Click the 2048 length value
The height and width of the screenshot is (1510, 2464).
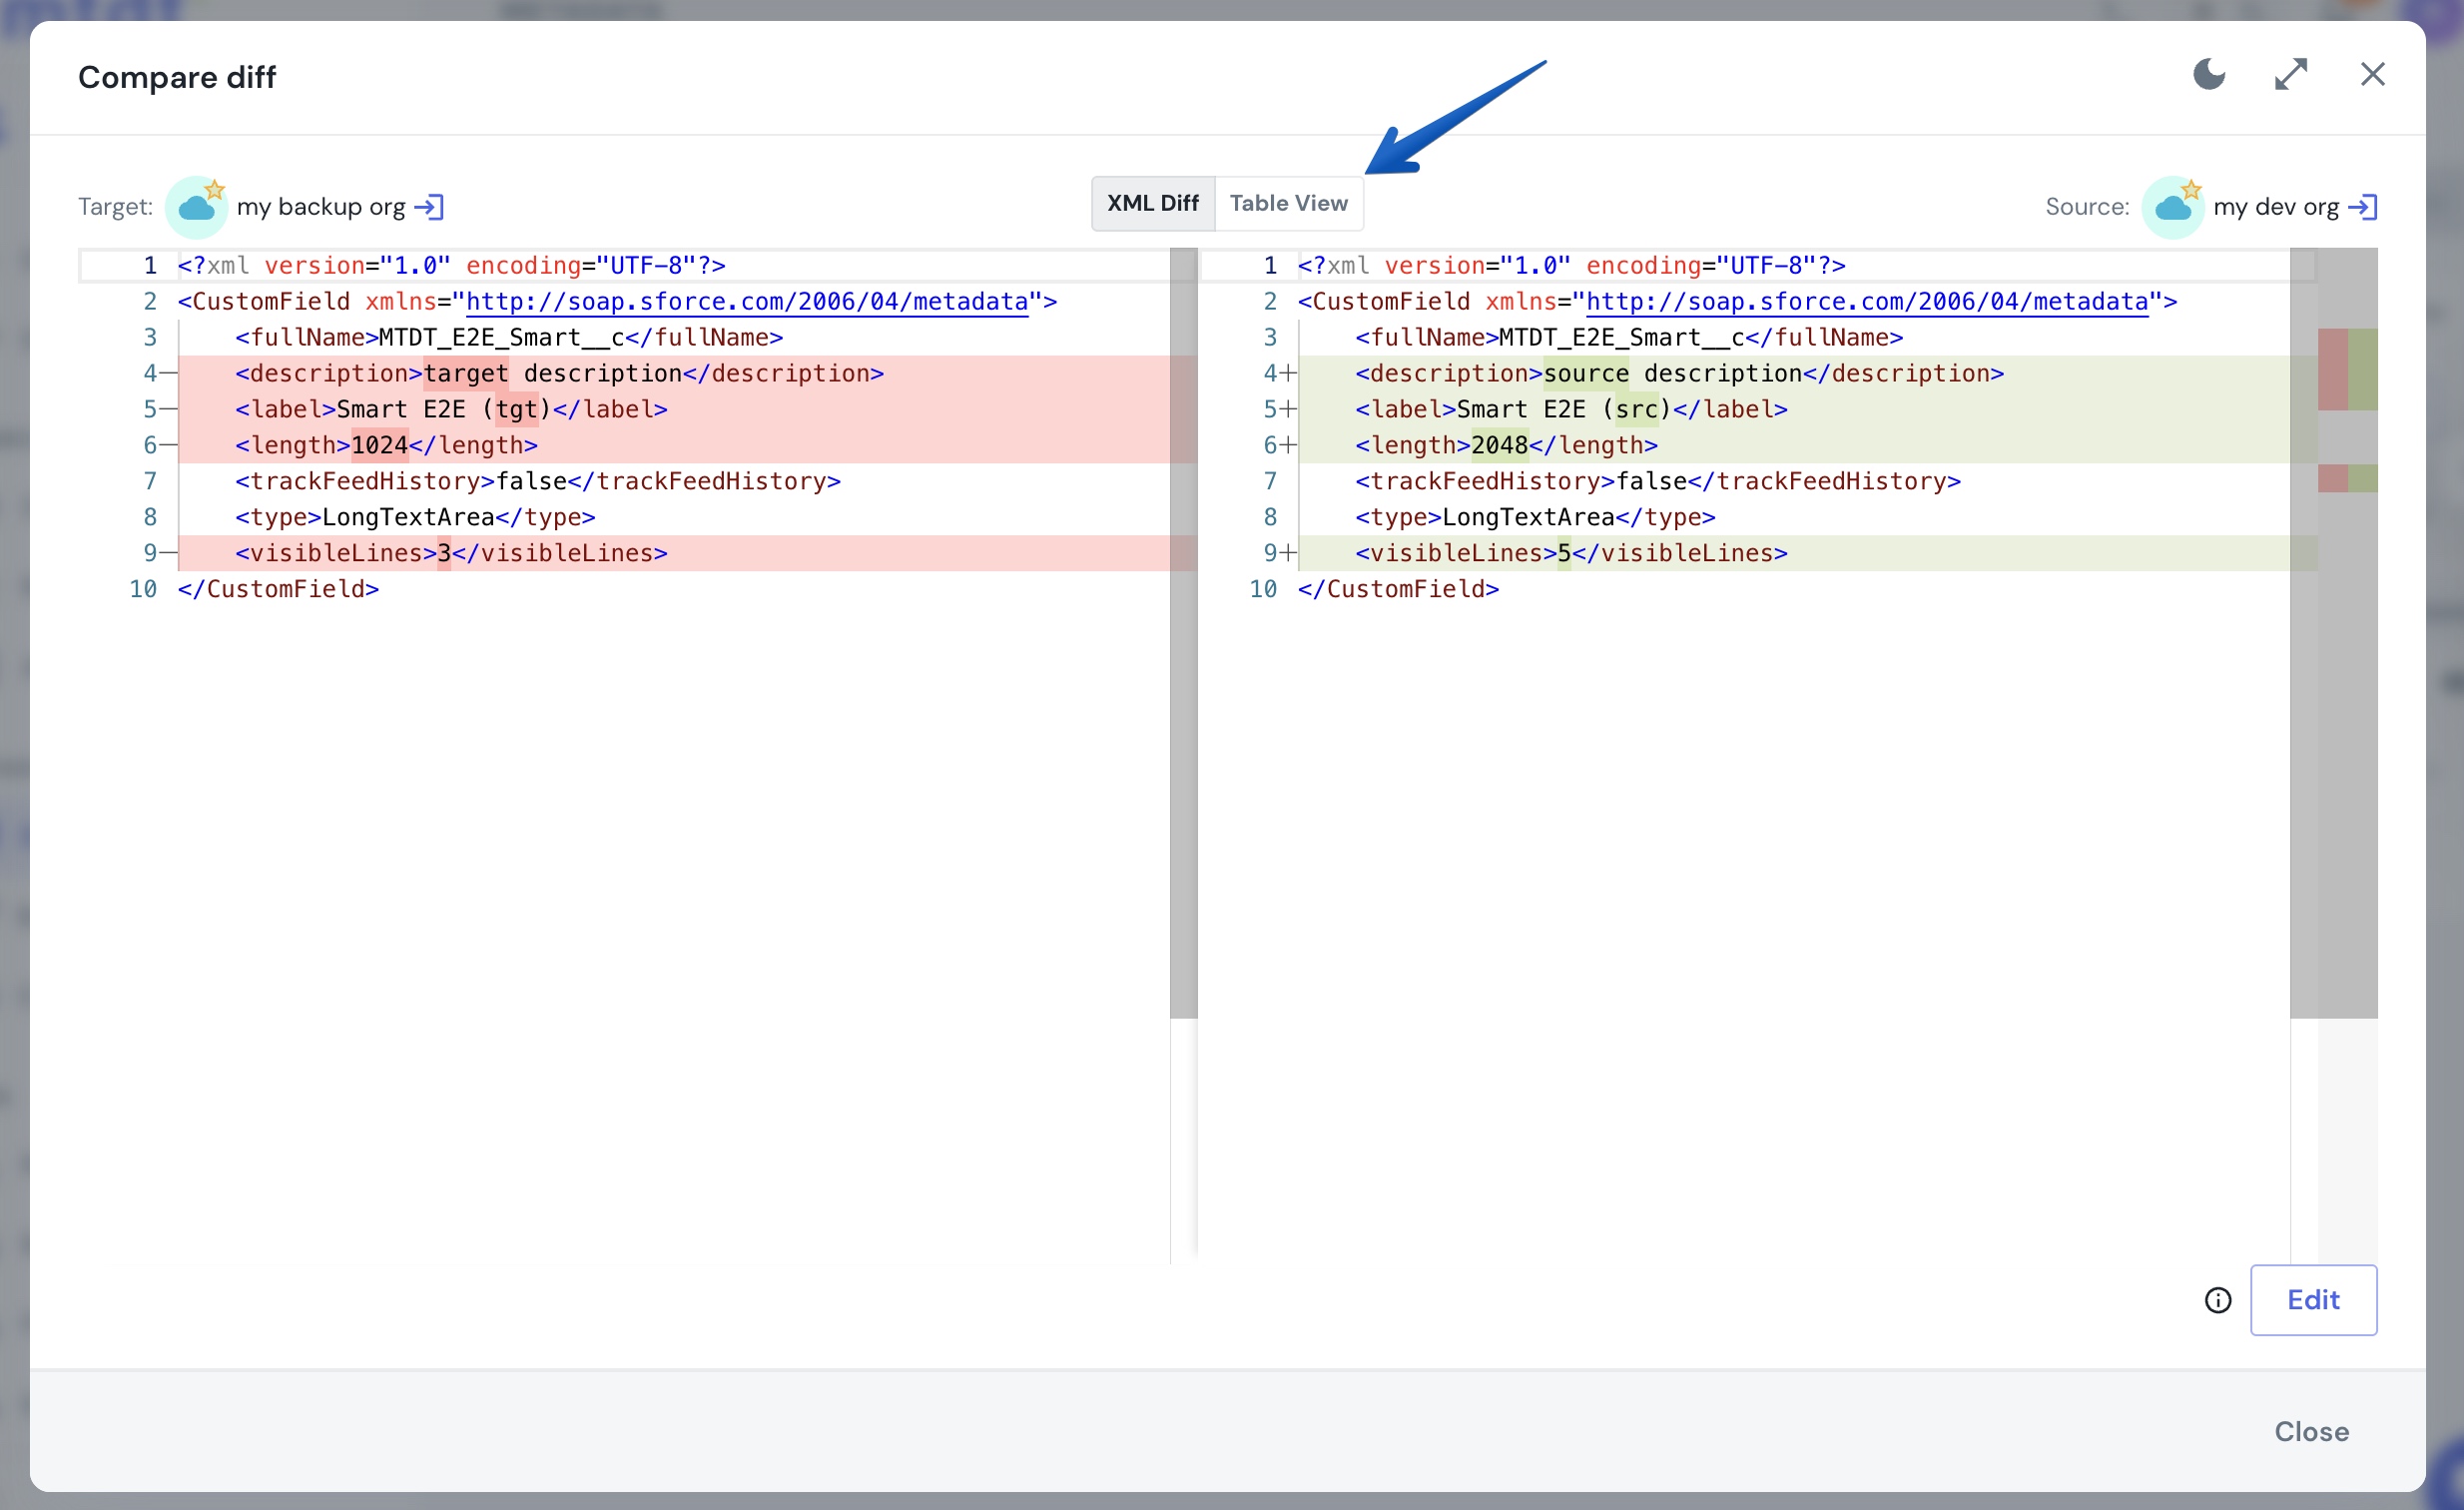[x=1499, y=446]
